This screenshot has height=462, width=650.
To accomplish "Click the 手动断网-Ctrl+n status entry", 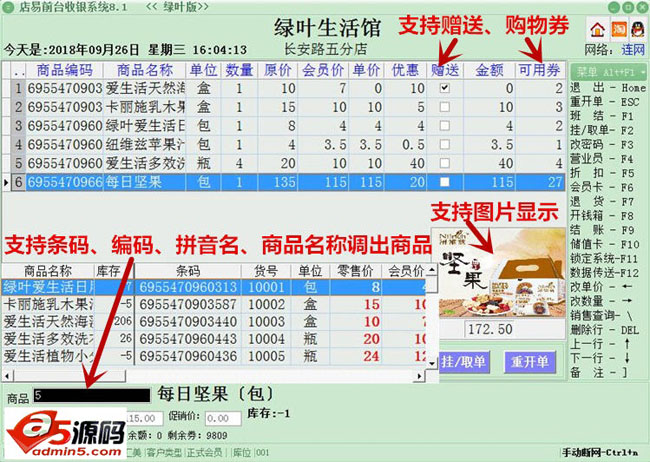I will pyautogui.click(x=599, y=452).
